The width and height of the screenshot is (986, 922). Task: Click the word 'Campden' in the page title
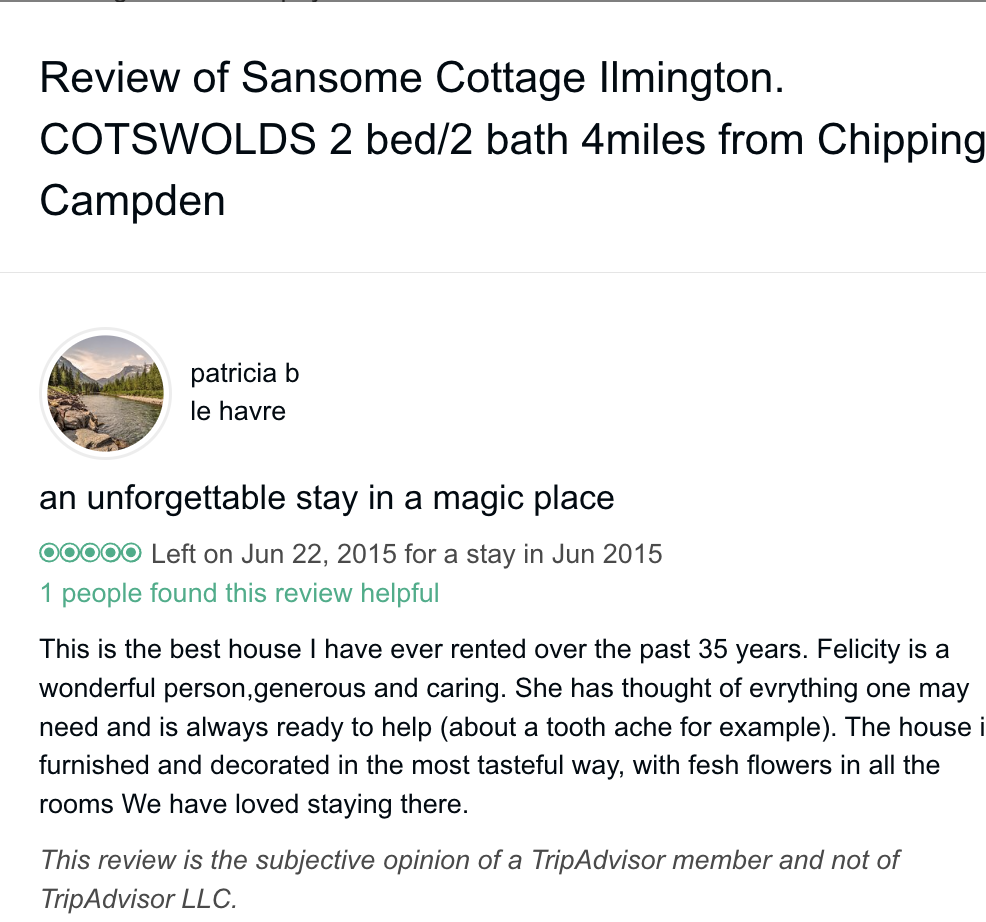point(132,201)
